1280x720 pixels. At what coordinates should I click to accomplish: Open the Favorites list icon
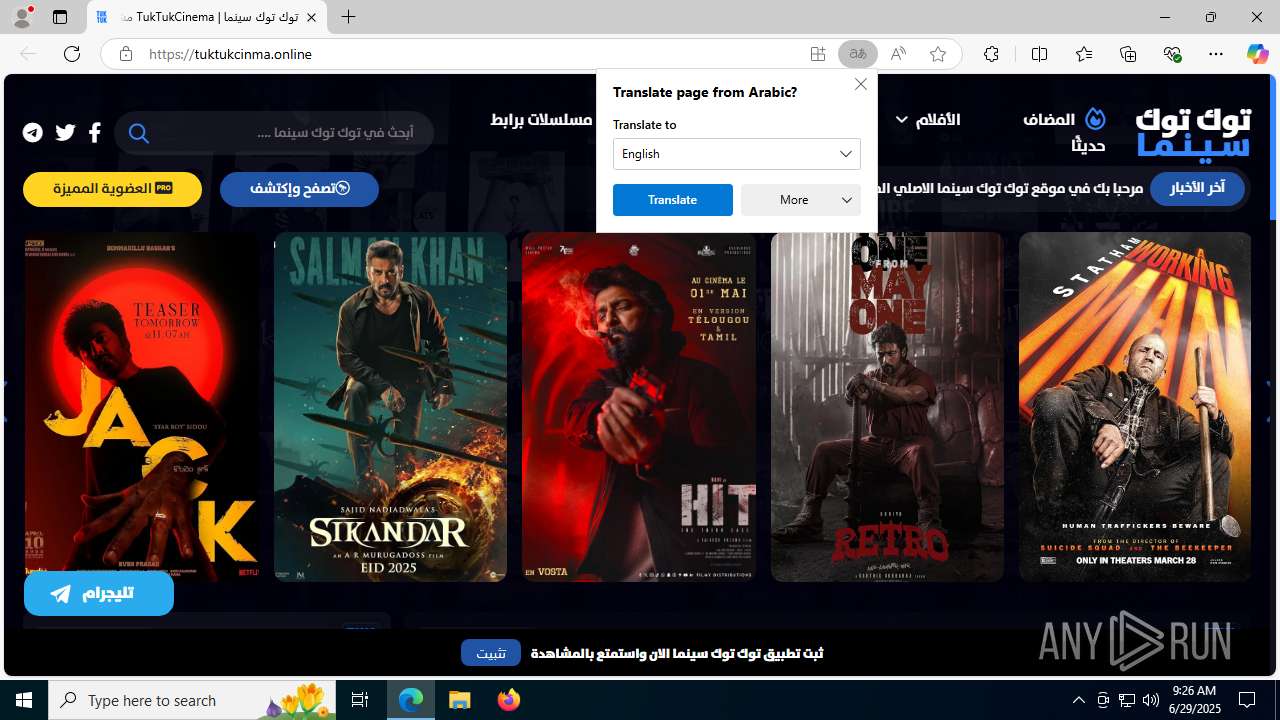(1084, 54)
